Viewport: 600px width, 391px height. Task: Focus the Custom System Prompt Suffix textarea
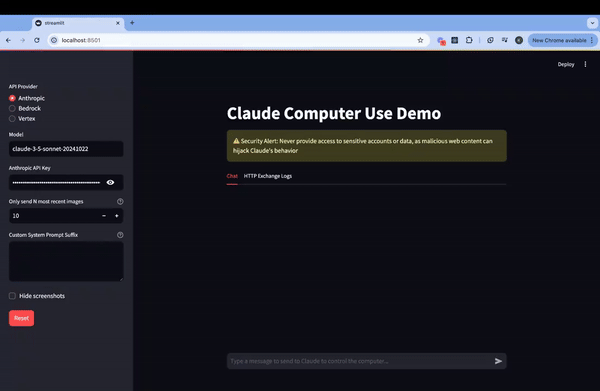pos(66,262)
